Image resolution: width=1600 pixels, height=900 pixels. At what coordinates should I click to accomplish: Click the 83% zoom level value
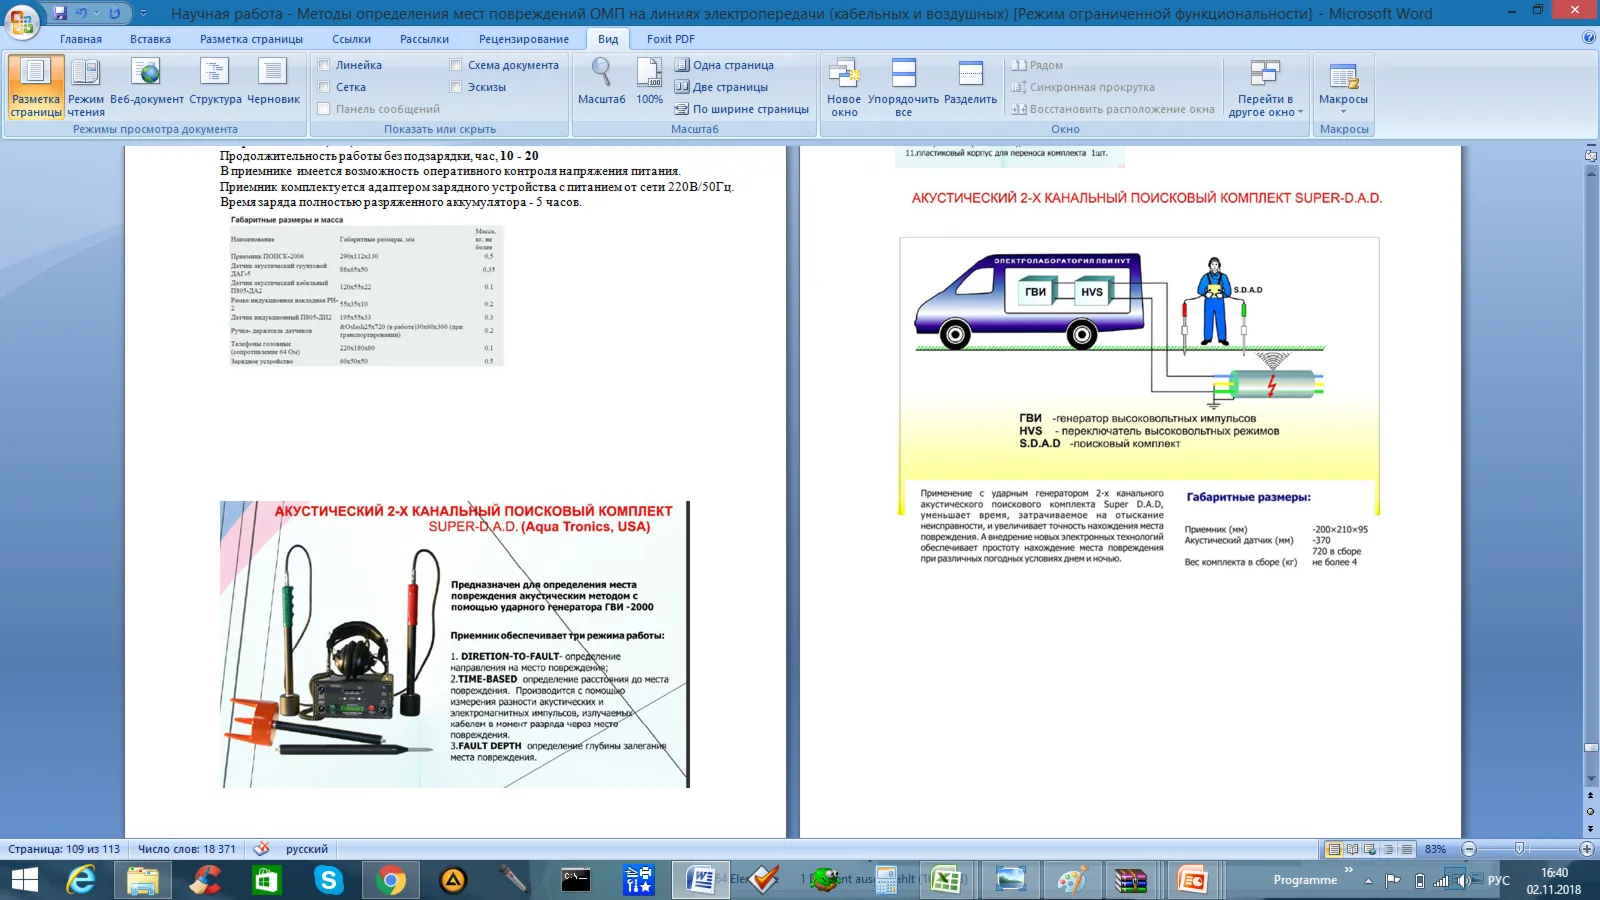(1435, 849)
